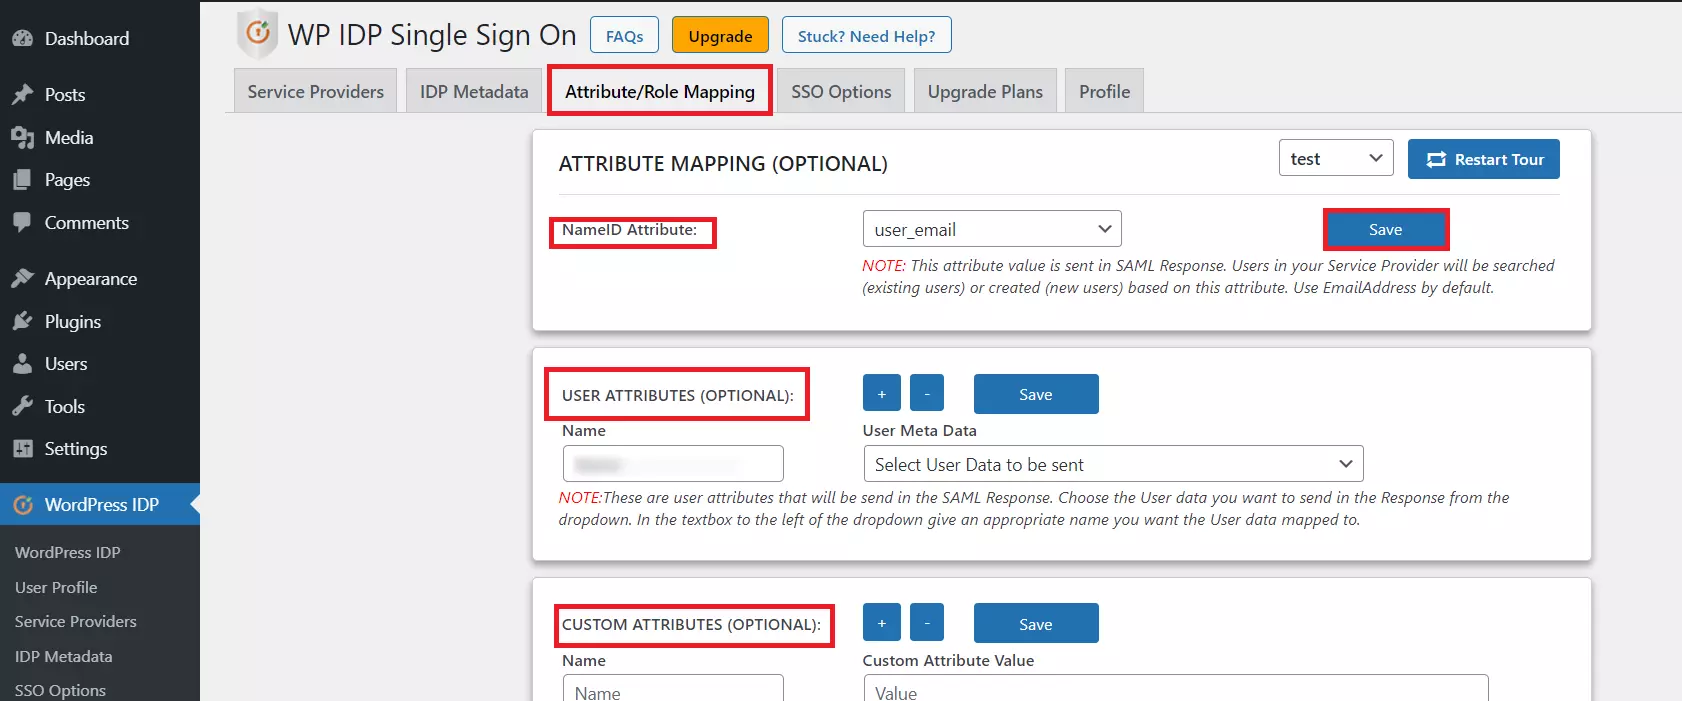Save the User Attributes section
The height and width of the screenshot is (701, 1682).
pyautogui.click(x=1036, y=394)
